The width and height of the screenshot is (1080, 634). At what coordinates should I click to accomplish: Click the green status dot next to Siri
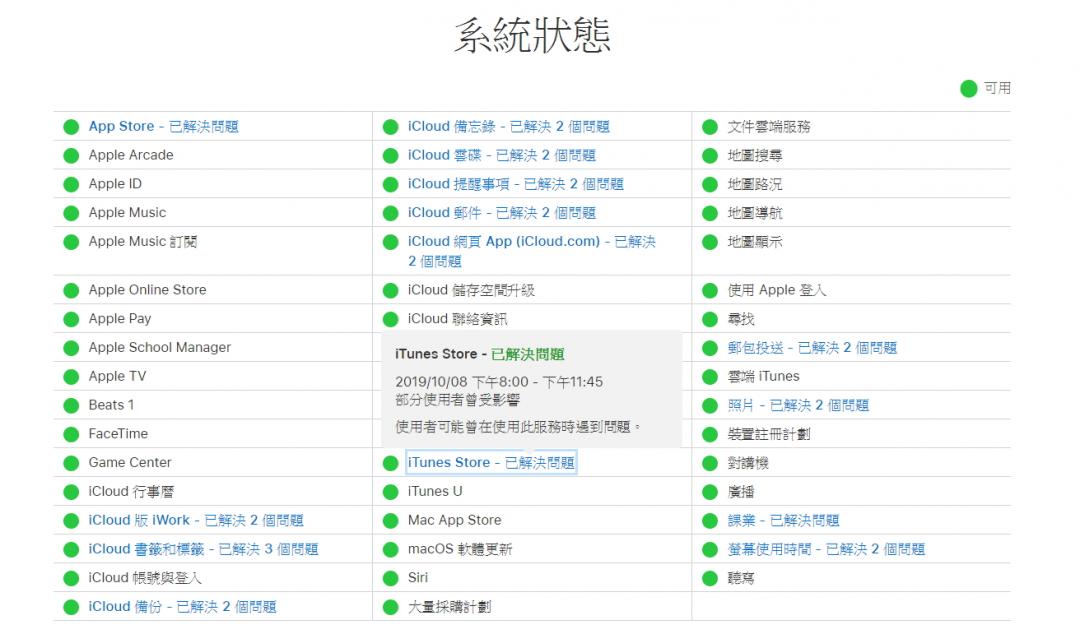[x=390, y=578]
